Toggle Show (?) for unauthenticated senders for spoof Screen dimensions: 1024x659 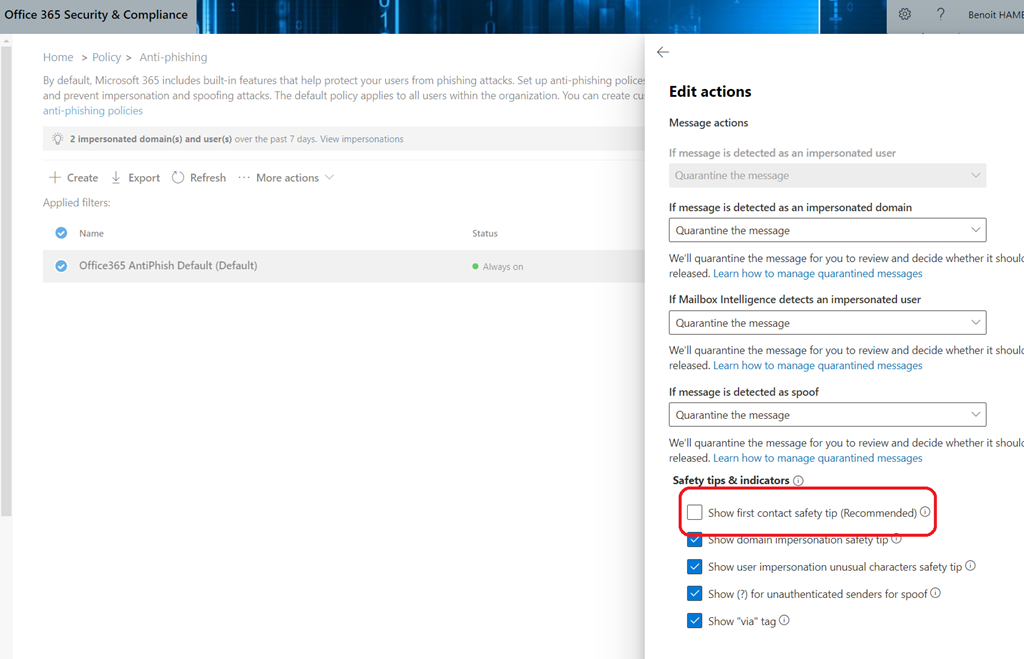coord(694,594)
